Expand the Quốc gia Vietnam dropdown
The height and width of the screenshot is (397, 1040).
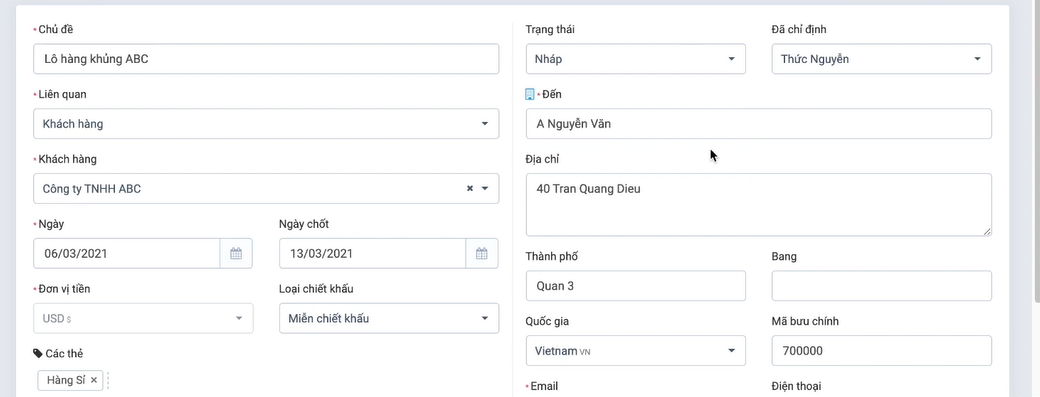point(635,351)
